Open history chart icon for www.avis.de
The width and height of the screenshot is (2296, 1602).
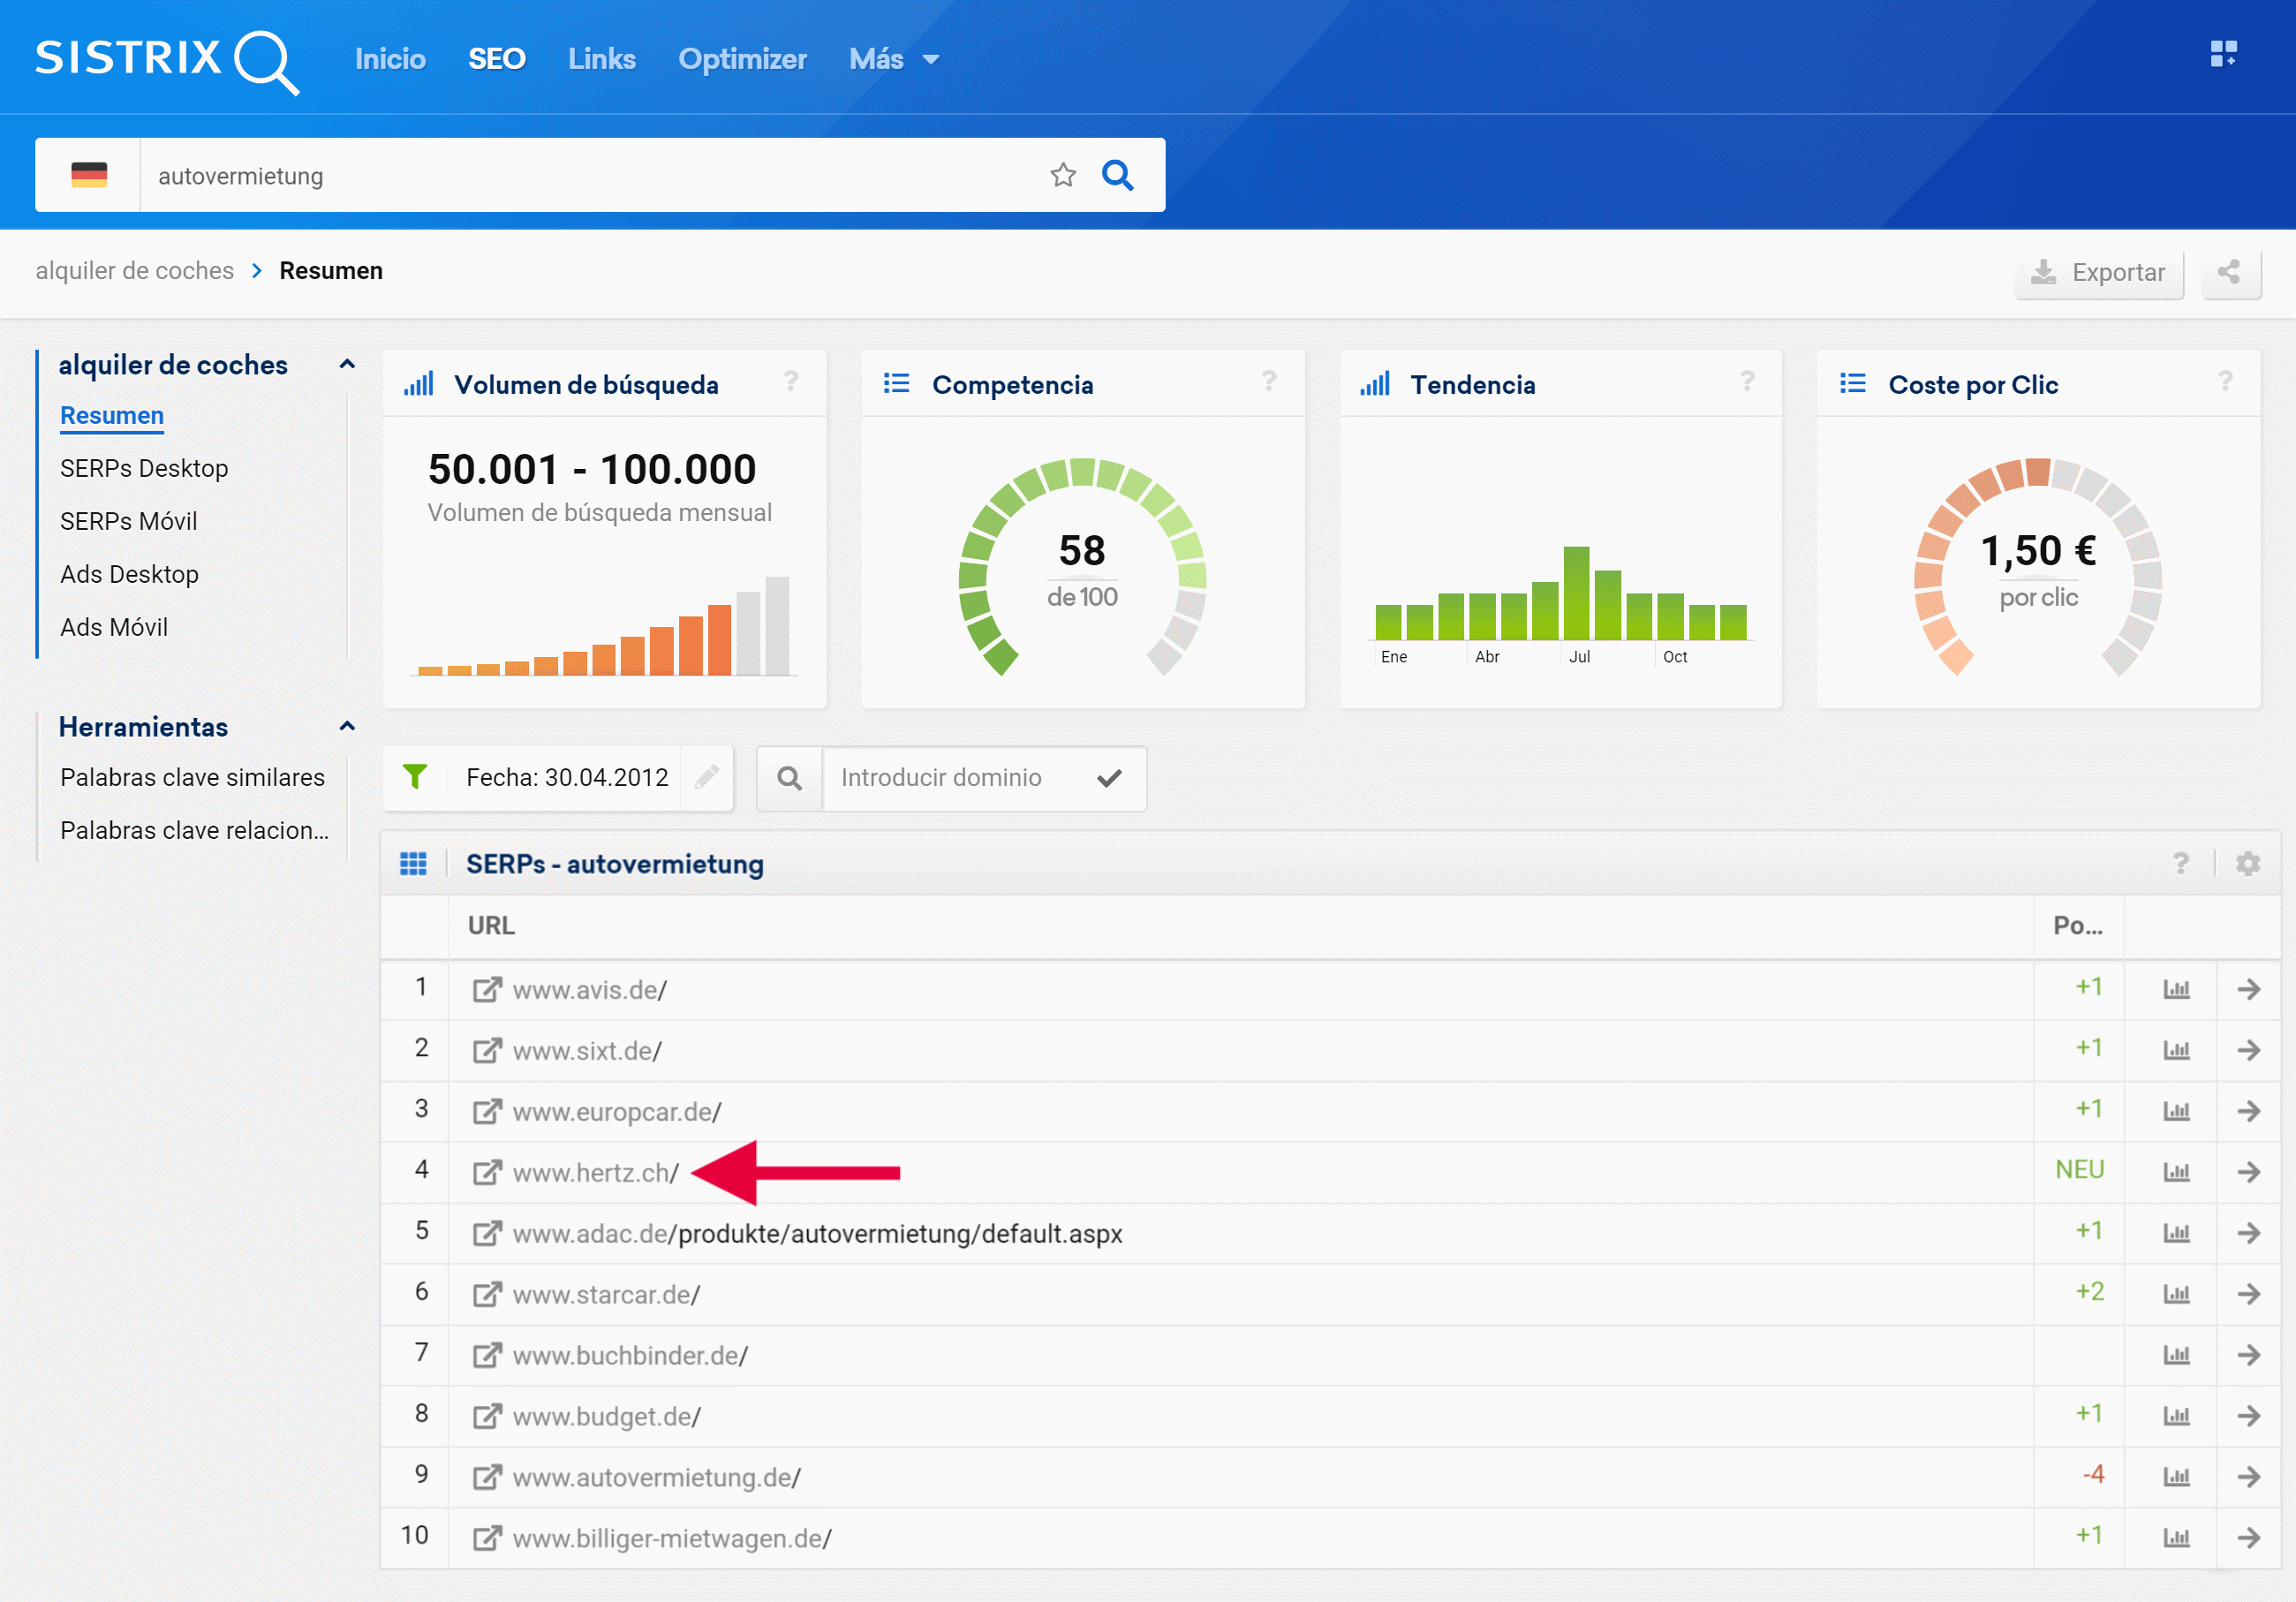pyautogui.click(x=2176, y=989)
